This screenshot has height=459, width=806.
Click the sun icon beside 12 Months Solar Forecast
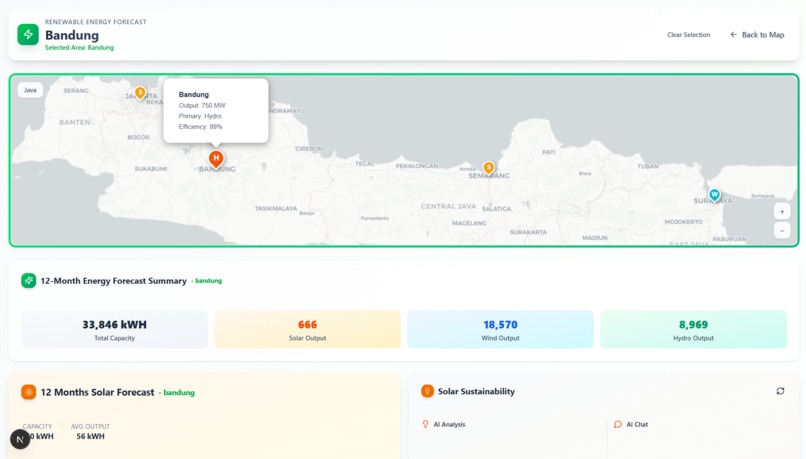tap(28, 392)
